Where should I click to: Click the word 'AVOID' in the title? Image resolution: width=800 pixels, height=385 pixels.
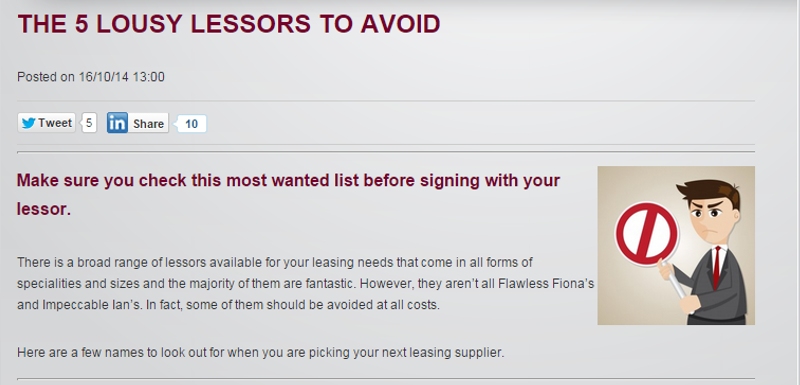coord(401,24)
